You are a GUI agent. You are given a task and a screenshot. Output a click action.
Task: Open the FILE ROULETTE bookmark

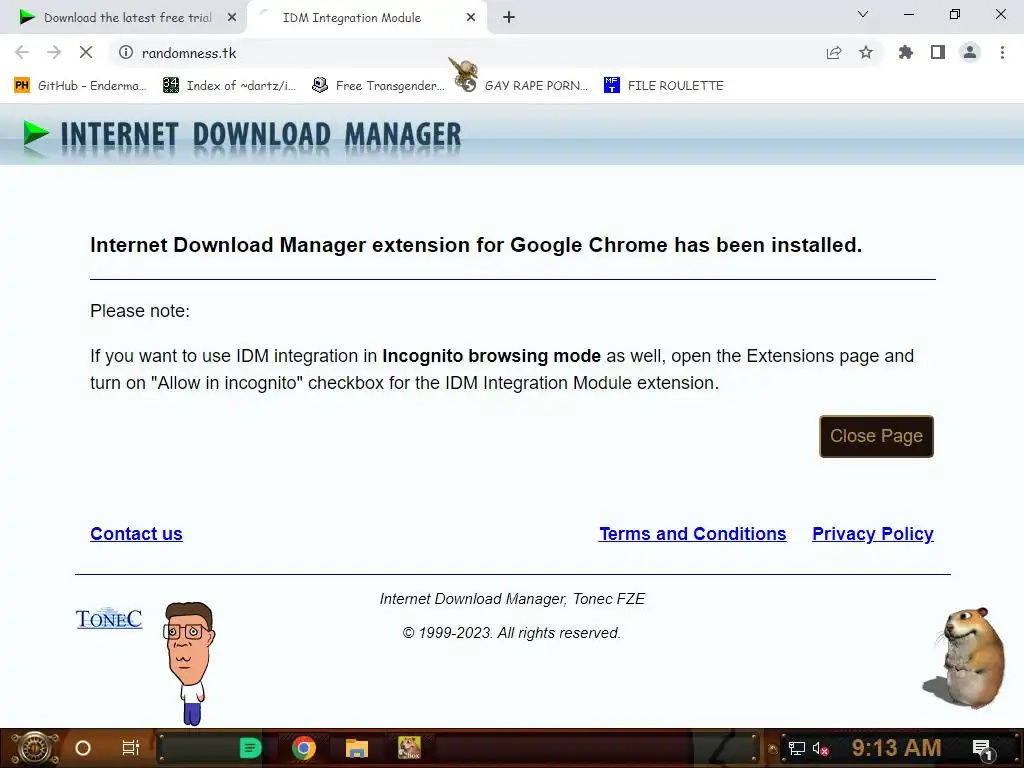click(x=664, y=86)
